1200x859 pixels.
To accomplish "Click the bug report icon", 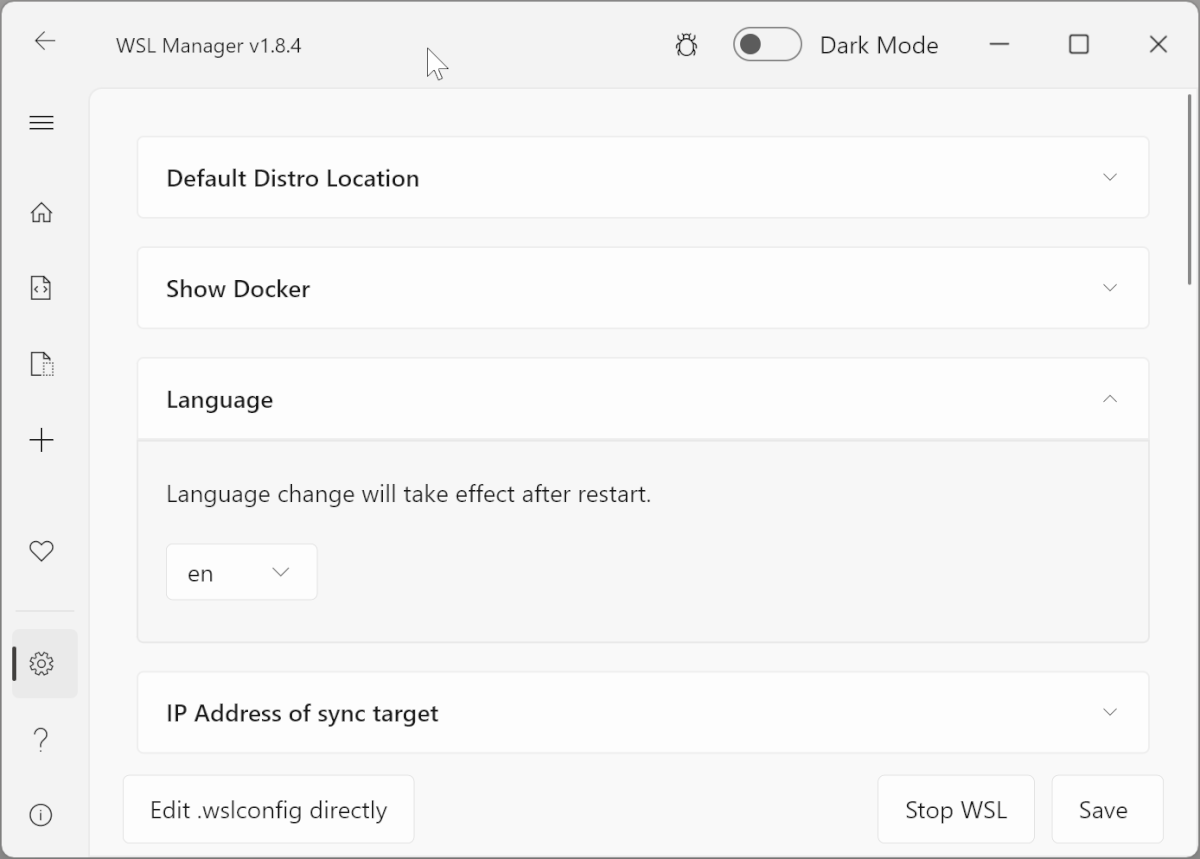I will (x=686, y=45).
